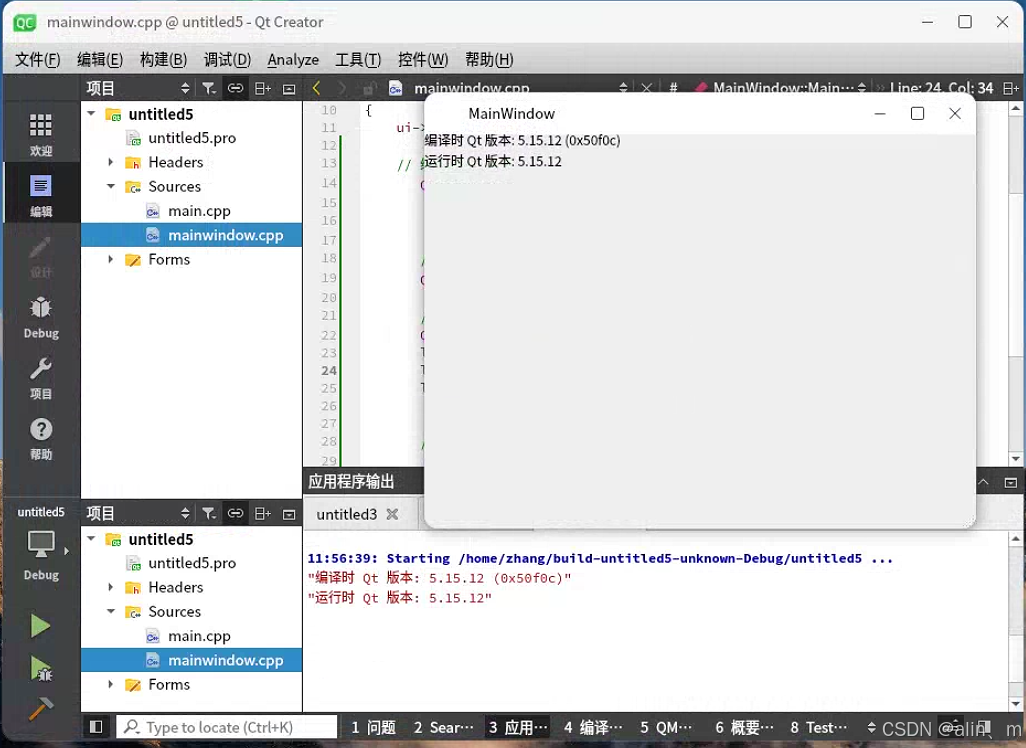1026x748 pixels.
Task: Open the top 项目 view dropdown
Action: click(138, 88)
